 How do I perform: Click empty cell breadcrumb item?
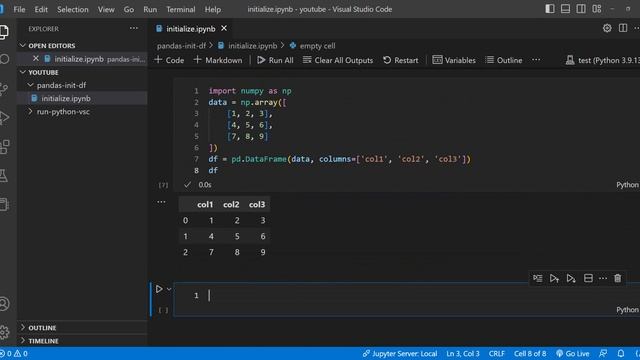313,46
